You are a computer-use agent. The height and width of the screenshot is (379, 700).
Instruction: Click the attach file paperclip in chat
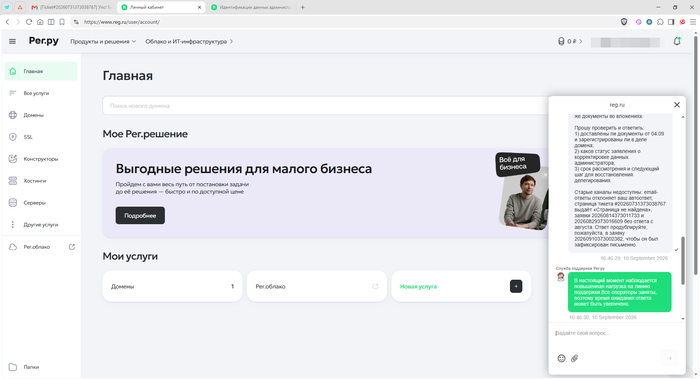pyautogui.click(x=575, y=358)
